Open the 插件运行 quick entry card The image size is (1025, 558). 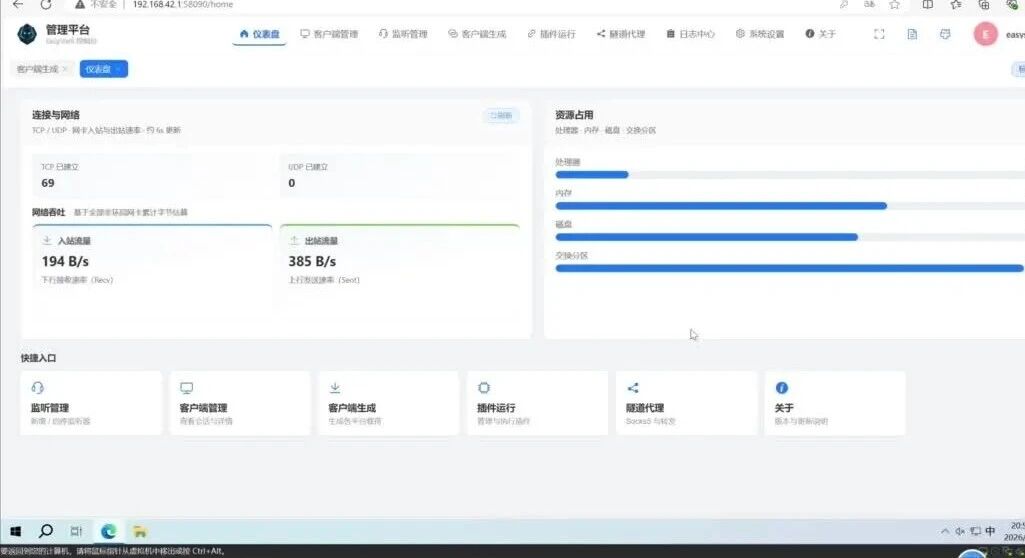click(537, 403)
